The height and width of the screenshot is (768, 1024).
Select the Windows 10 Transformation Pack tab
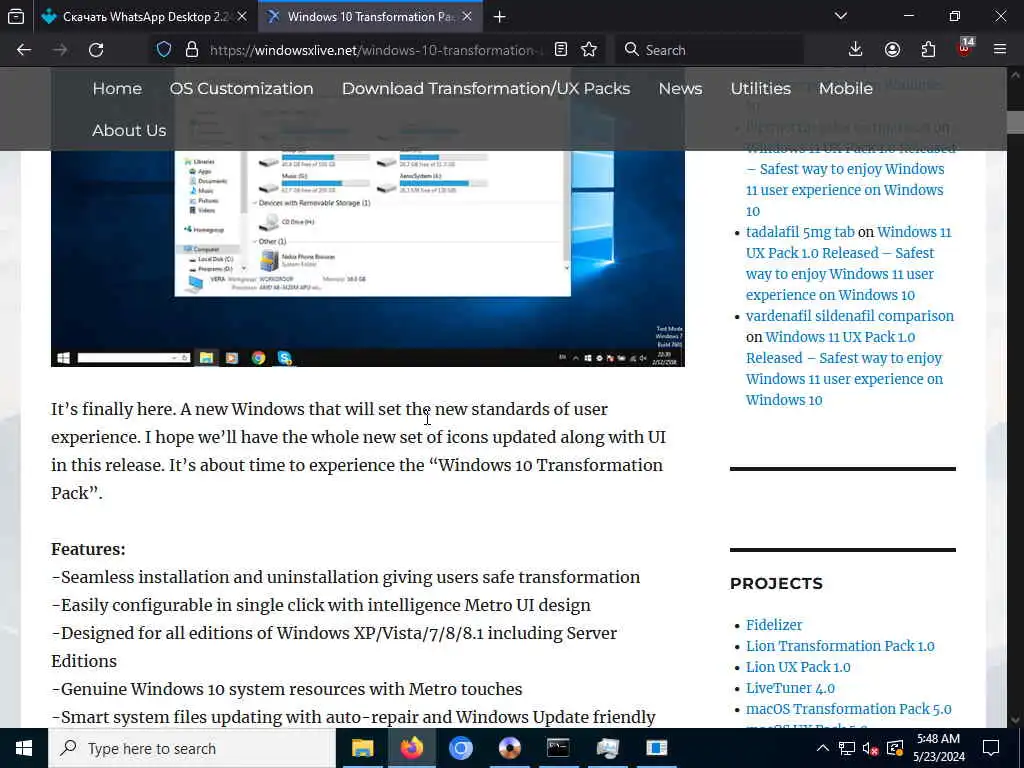coord(371,17)
